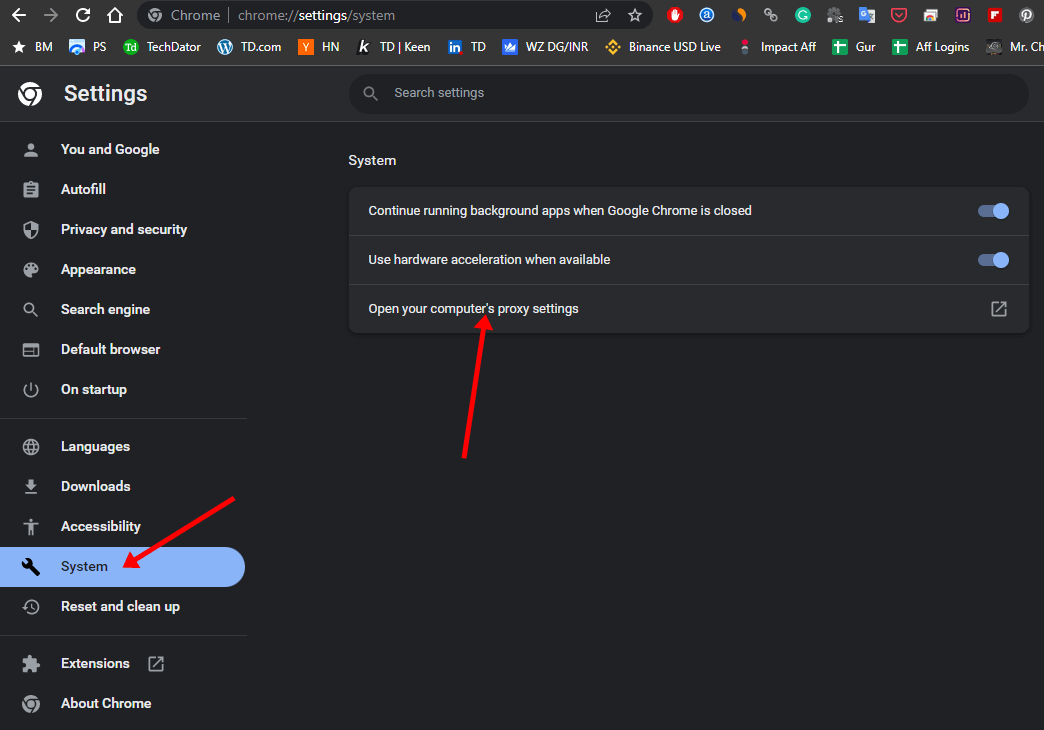Click the chrome://settings/system address bar
Screen dimensions: 1044x730
(396, 15)
